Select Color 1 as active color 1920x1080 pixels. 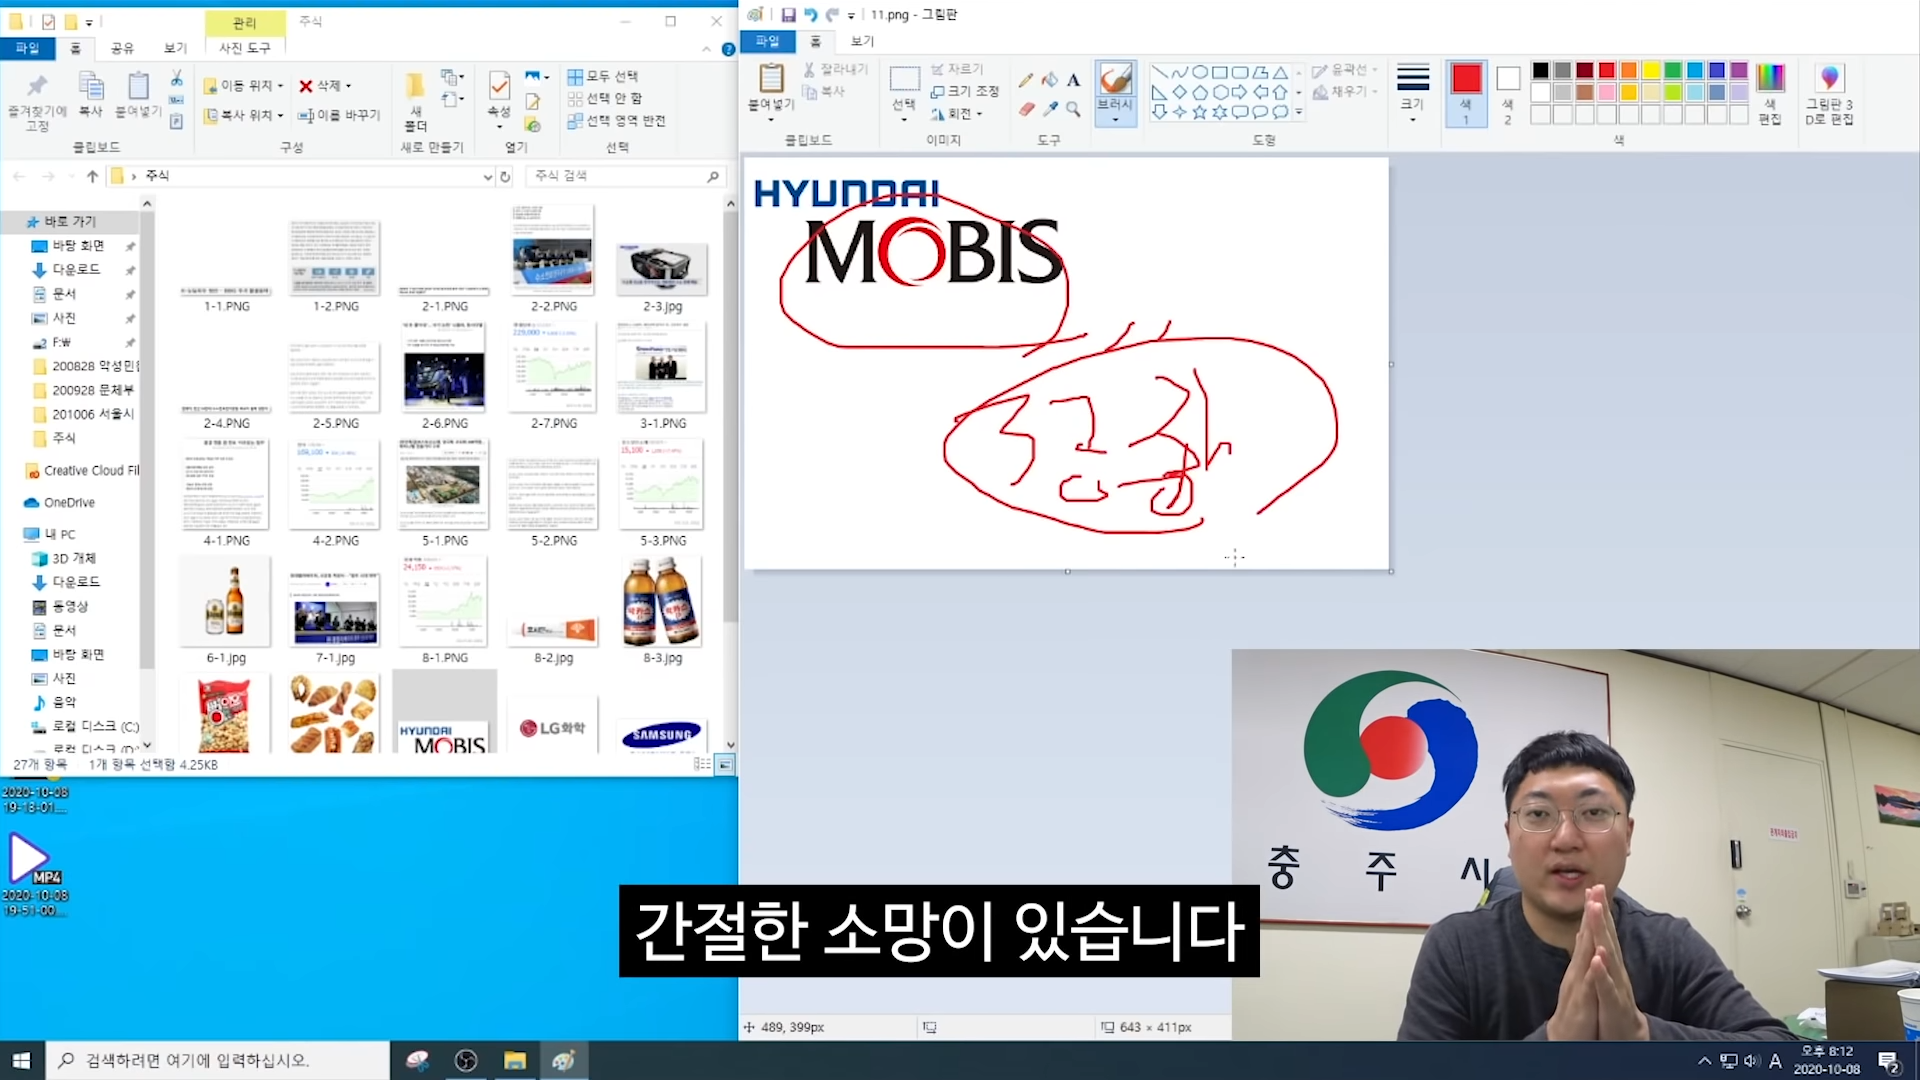(x=1466, y=93)
